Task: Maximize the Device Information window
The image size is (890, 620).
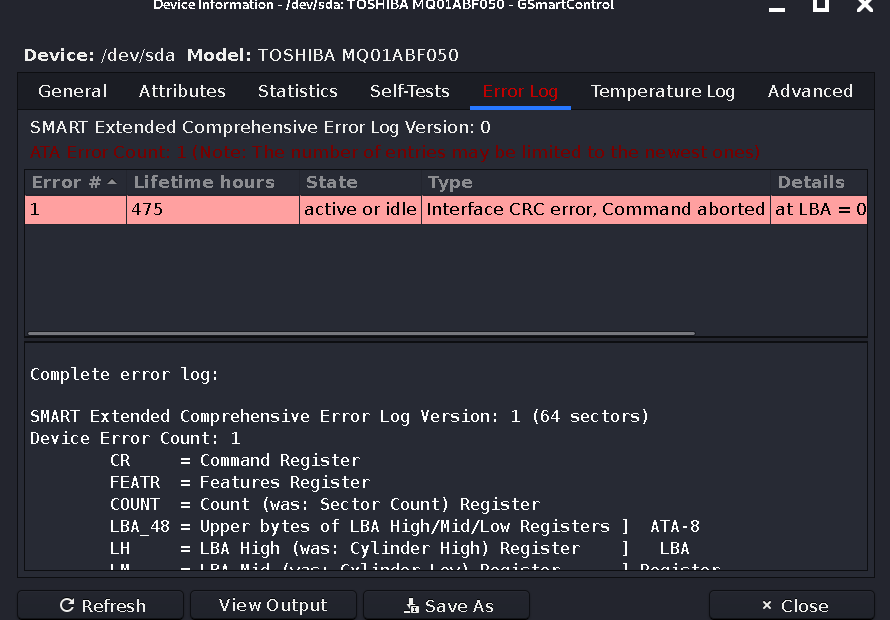Action: point(821,6)
